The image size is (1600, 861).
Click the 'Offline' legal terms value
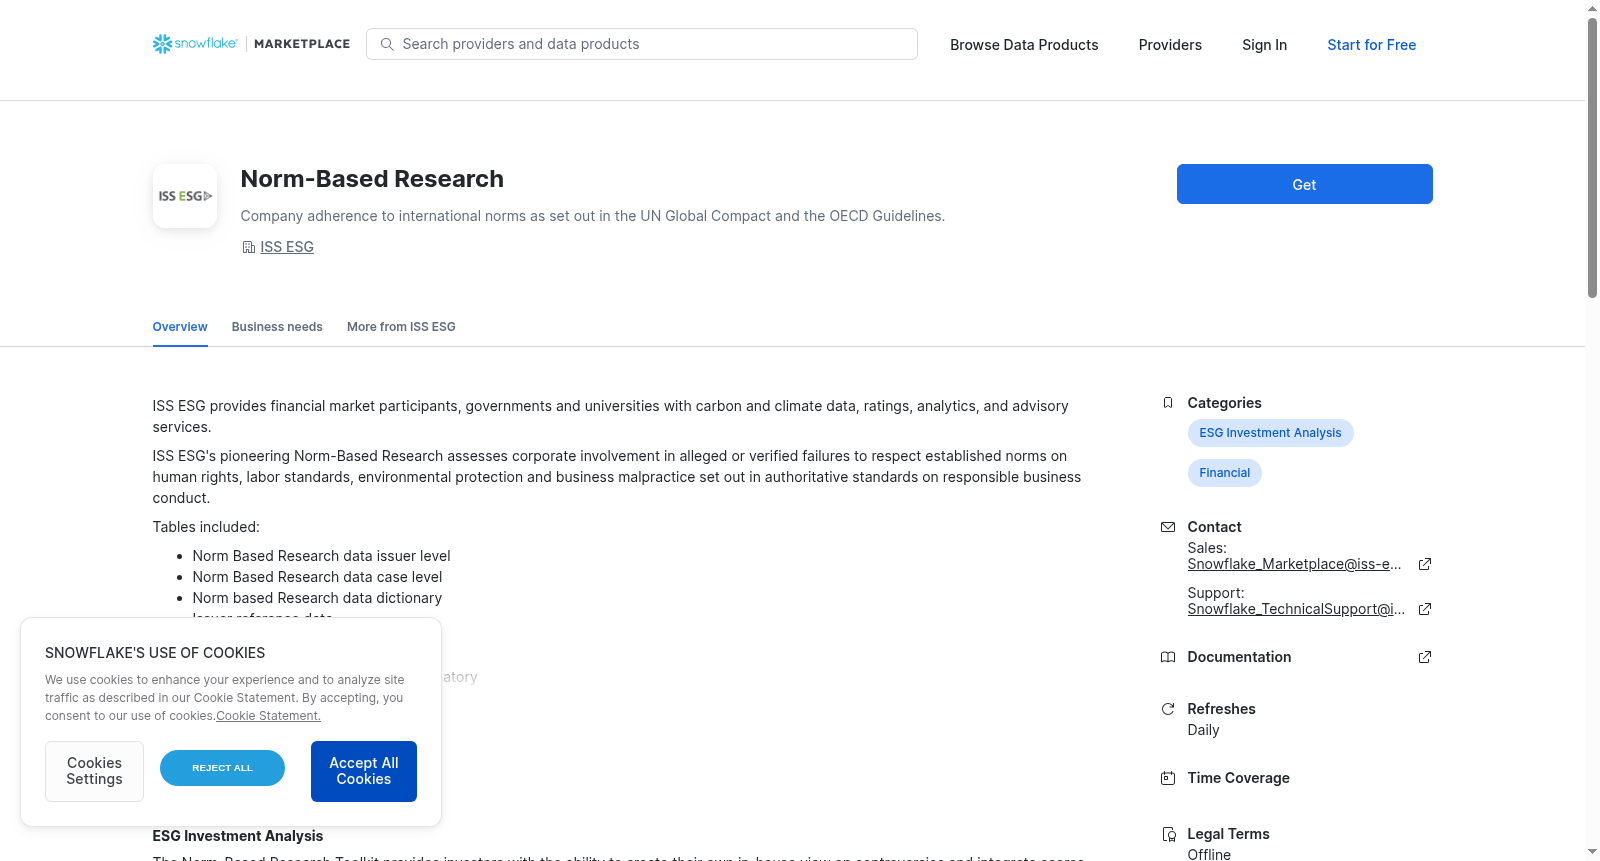[1209, 854]
